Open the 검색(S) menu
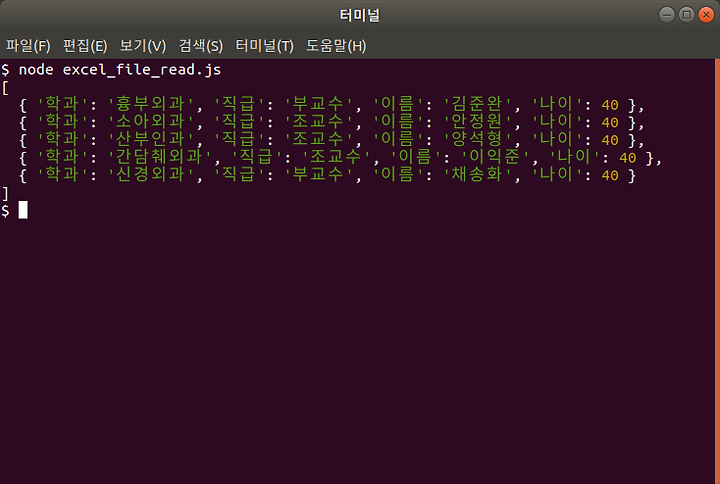Screen dimensions: 720x484 point(201,46)
